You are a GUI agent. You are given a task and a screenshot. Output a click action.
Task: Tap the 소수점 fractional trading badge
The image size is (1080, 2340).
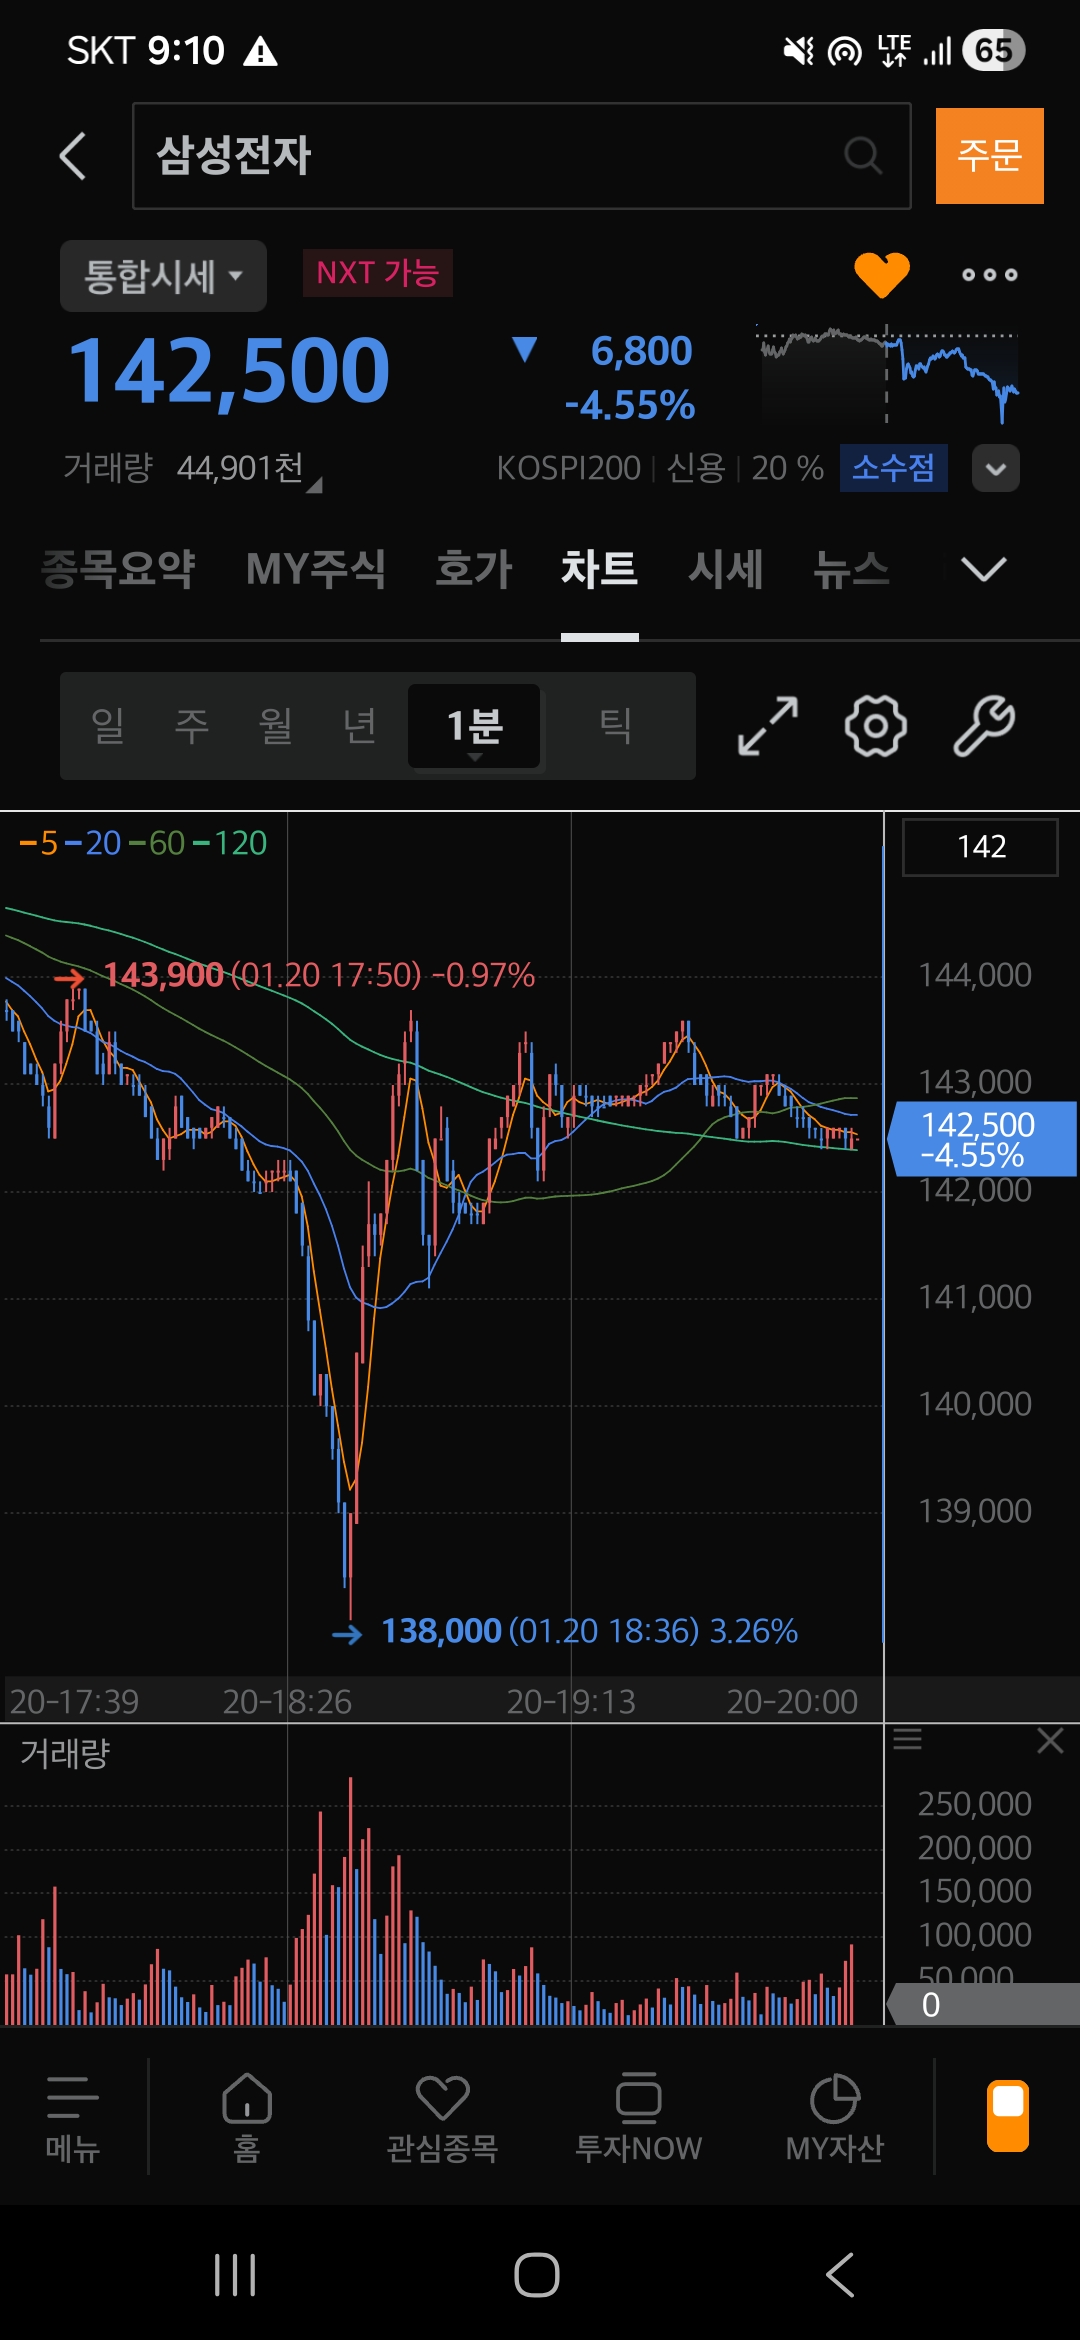893,468
